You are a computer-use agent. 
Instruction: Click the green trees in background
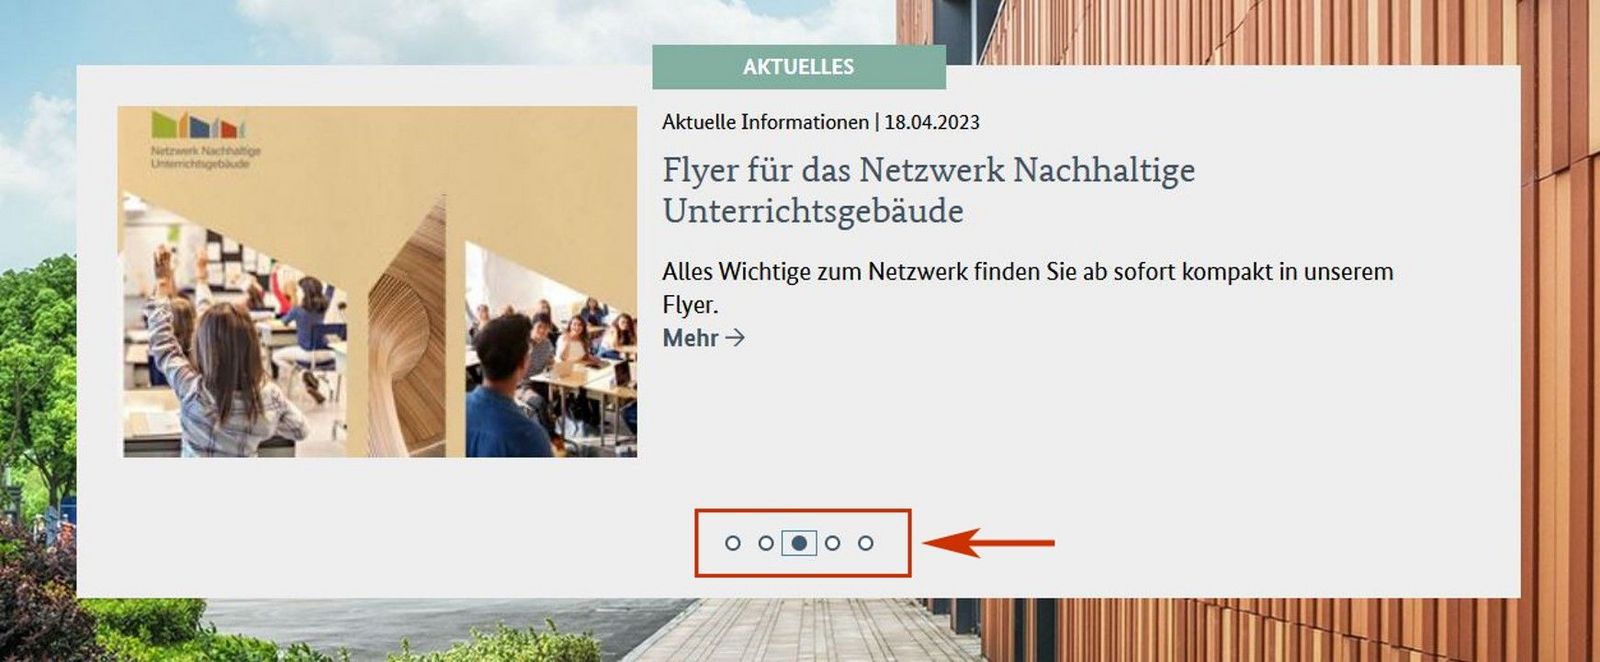click(37, 380)
